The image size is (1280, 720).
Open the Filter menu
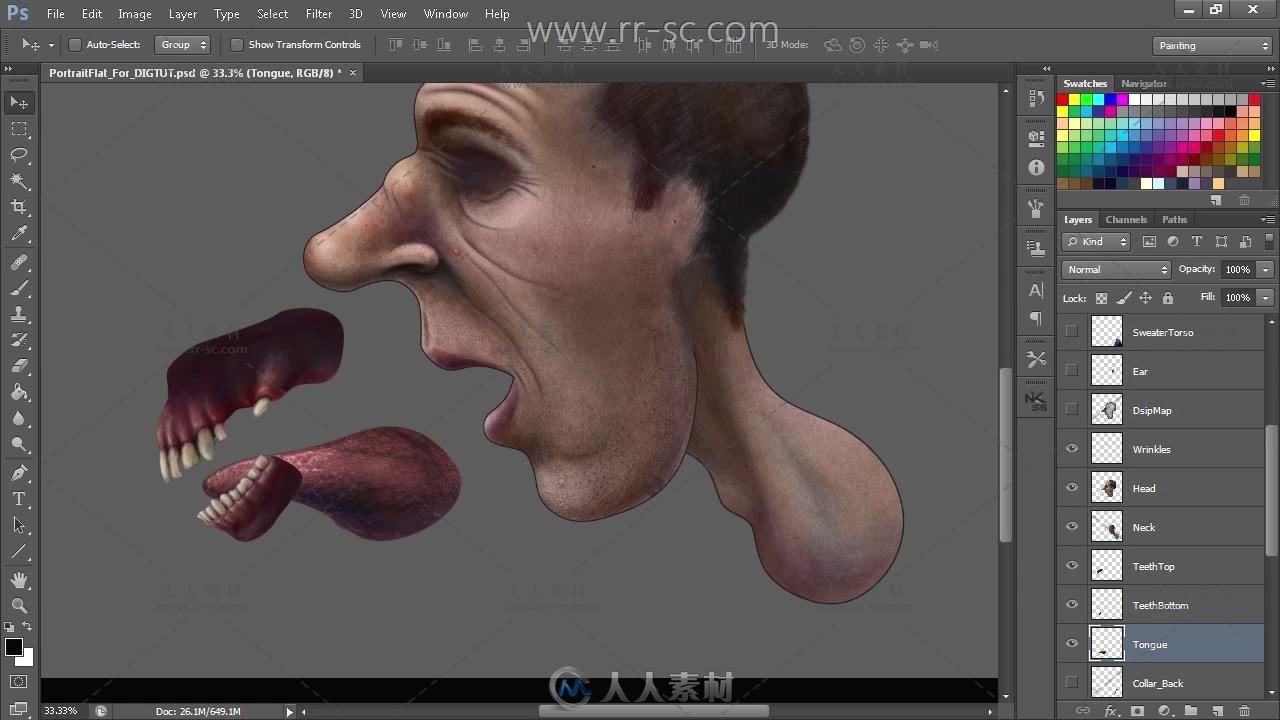click(319, 14)
